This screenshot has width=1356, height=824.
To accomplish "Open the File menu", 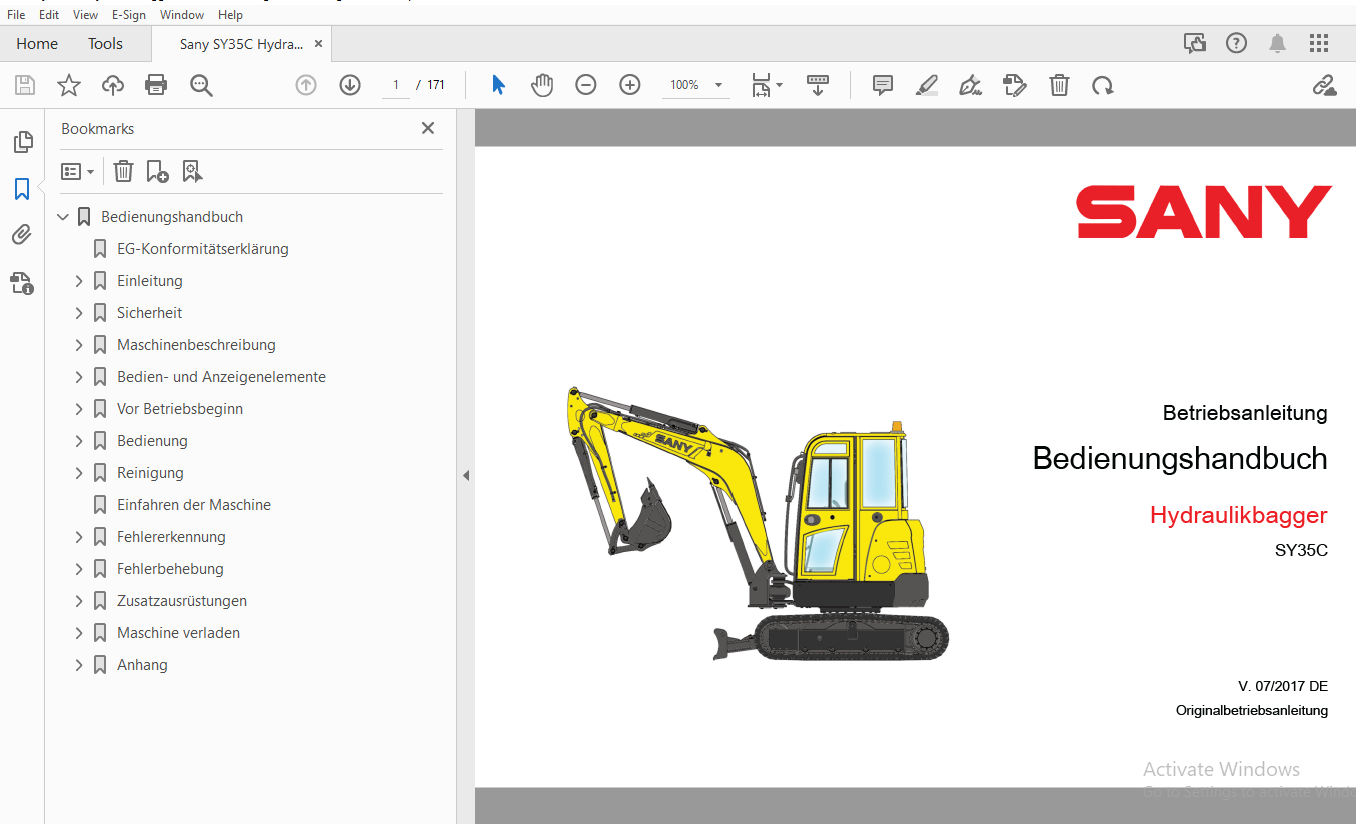I will [16, 15].
